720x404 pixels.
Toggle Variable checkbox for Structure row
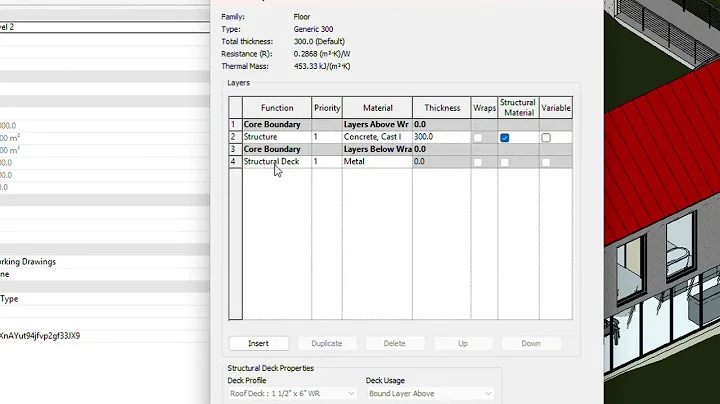(546, 137)
